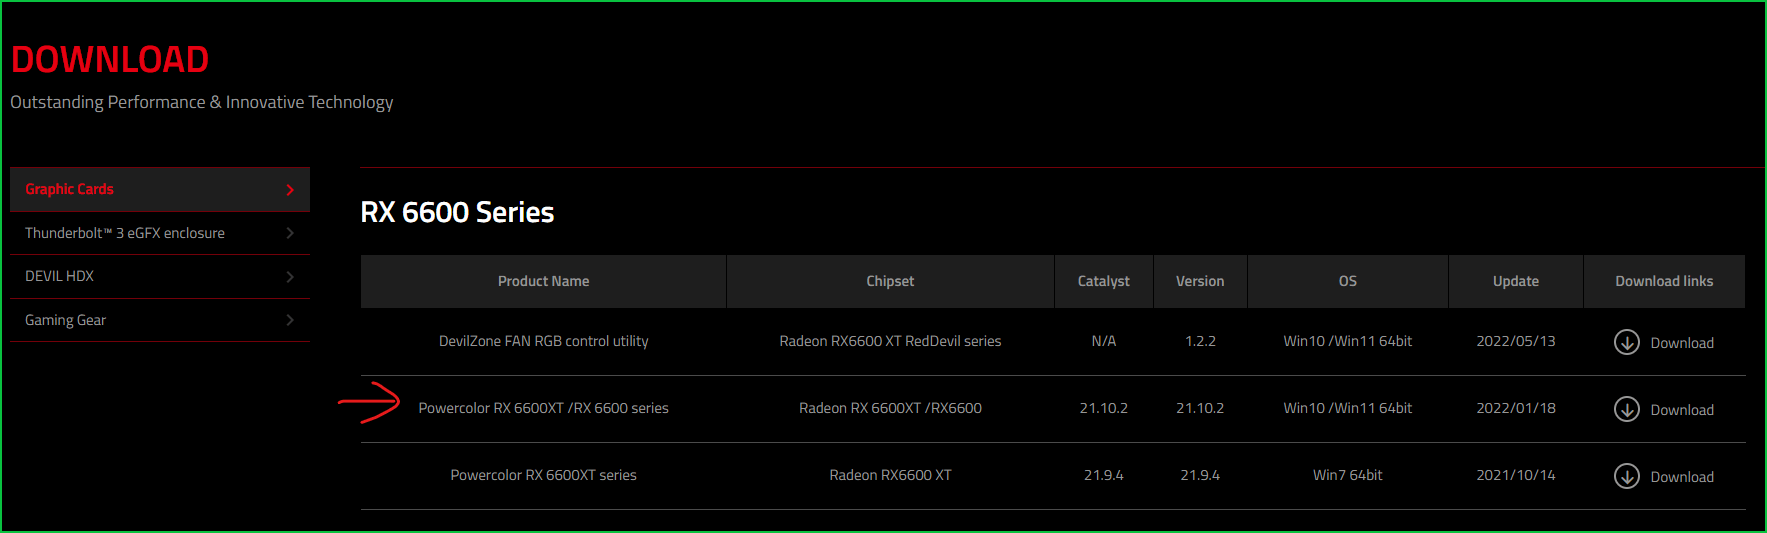Select Powercolor RX 6600XT series product name
1767x533 pixels.
tap(543, 475)
